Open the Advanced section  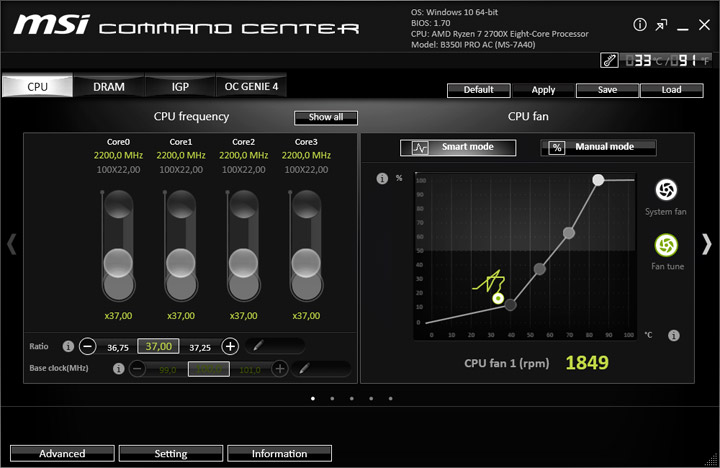click(62, 453)
